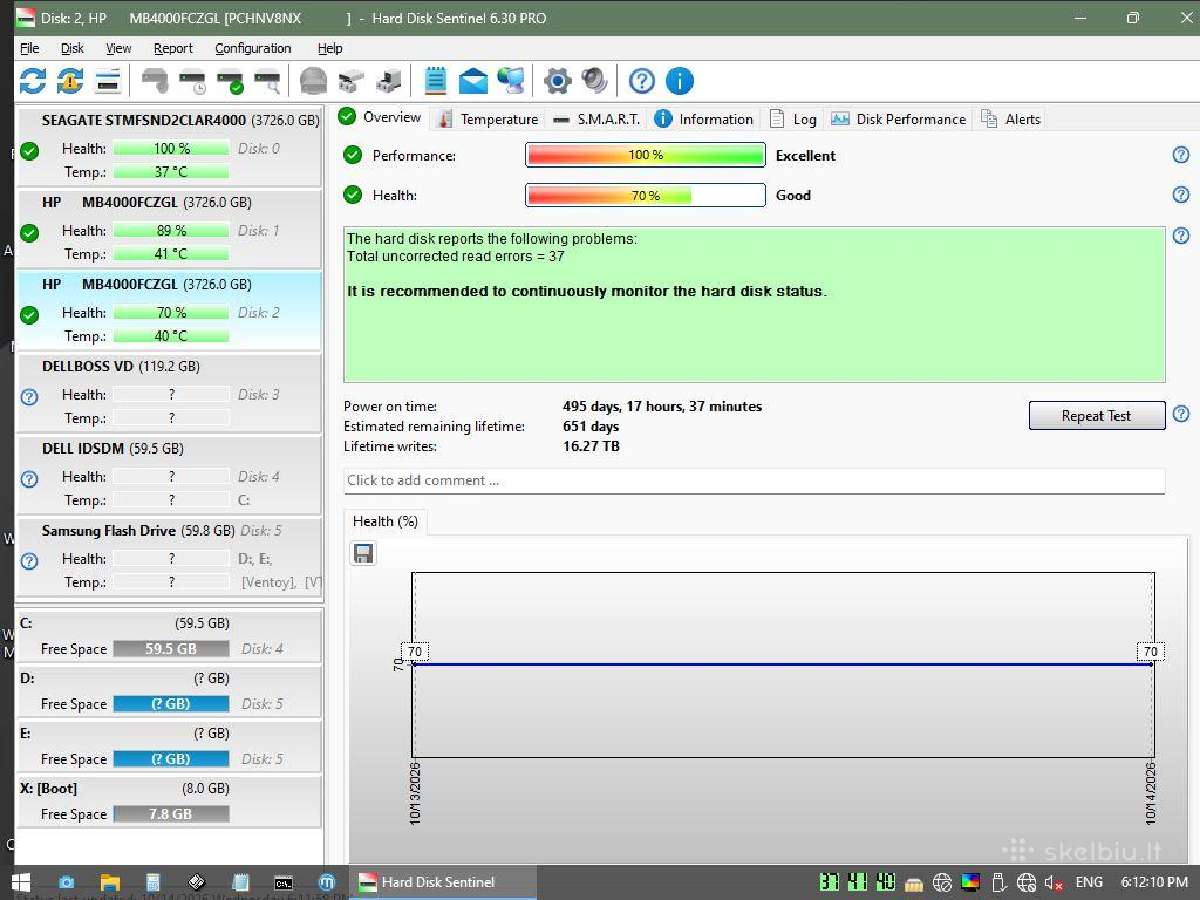Click '495 days, 17 hours, 37 minutes' value
The width and height of the screenshot is (1200, 900).
(662, 407)
